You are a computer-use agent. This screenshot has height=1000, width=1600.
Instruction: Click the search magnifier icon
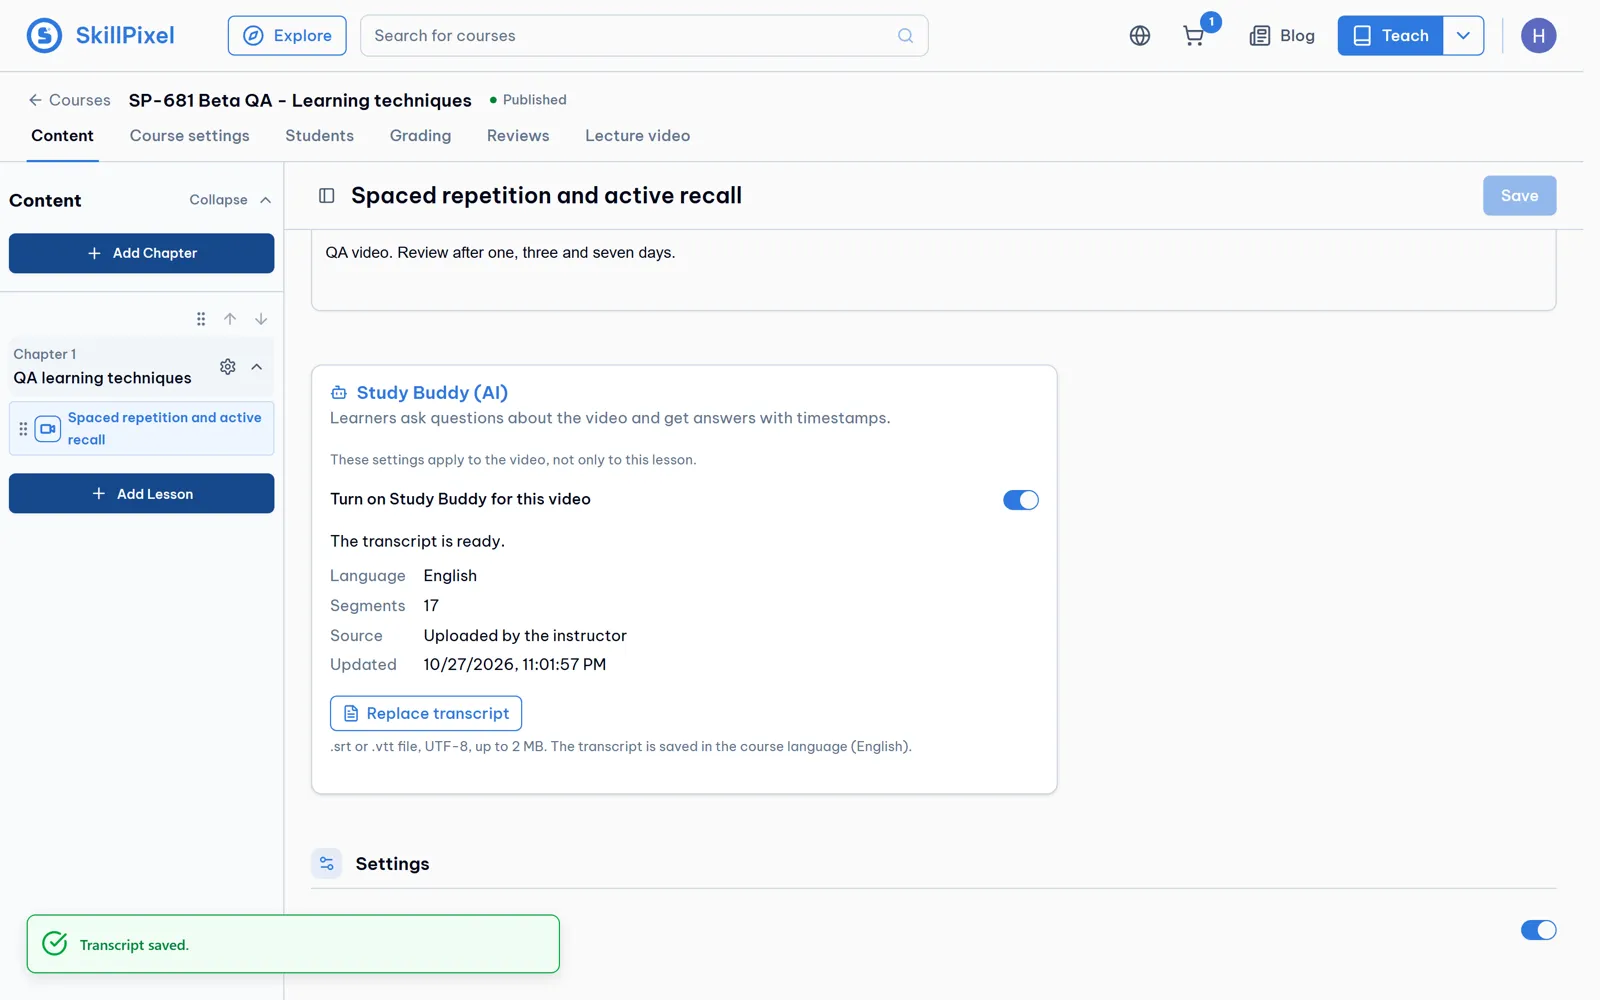pyautogui.click(x=905, y=36)
